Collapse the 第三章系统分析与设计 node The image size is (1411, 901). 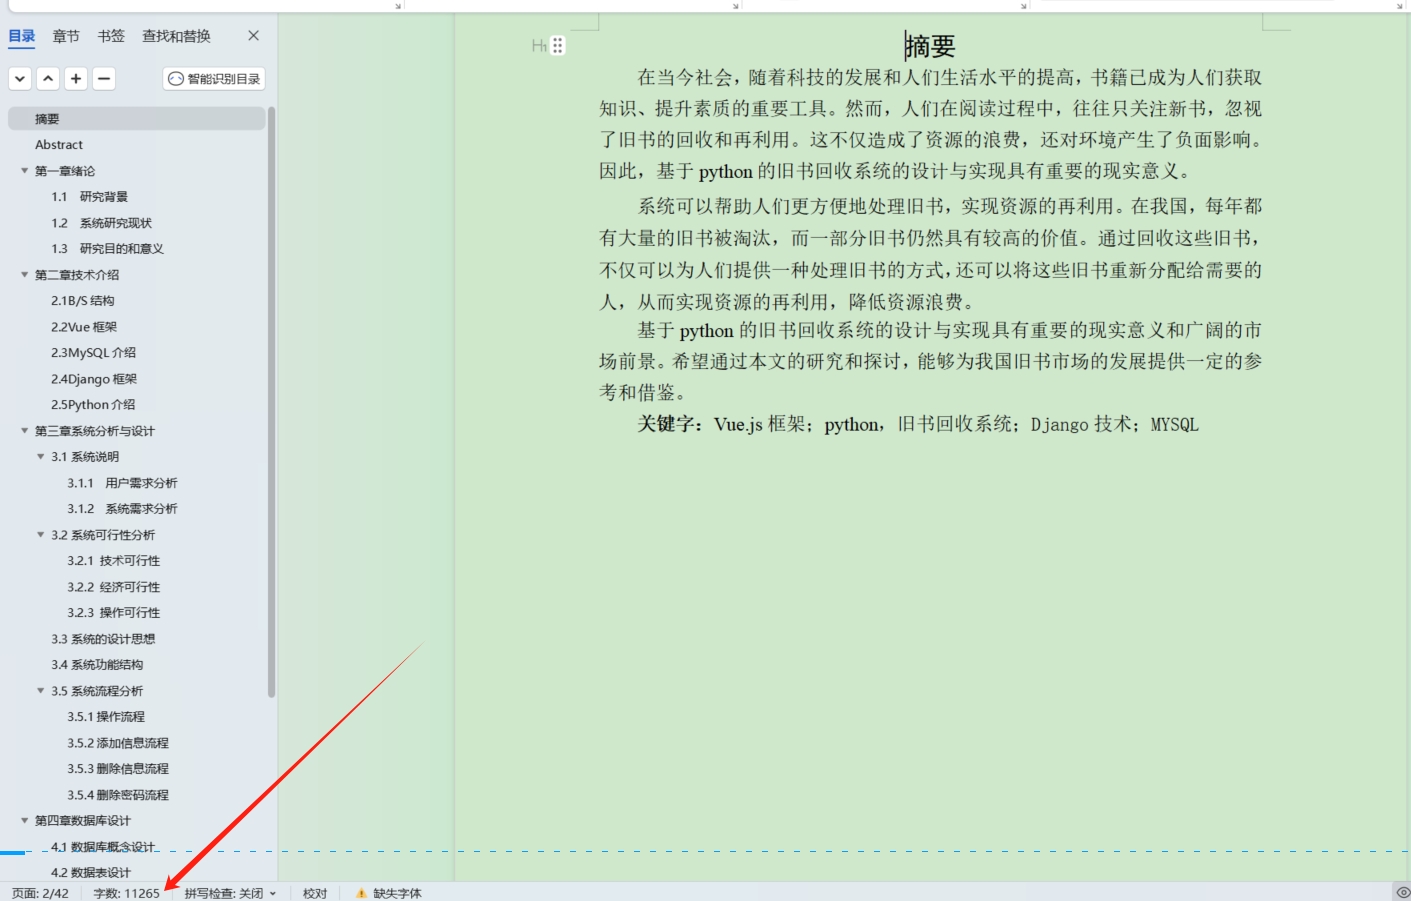(25, 431)
